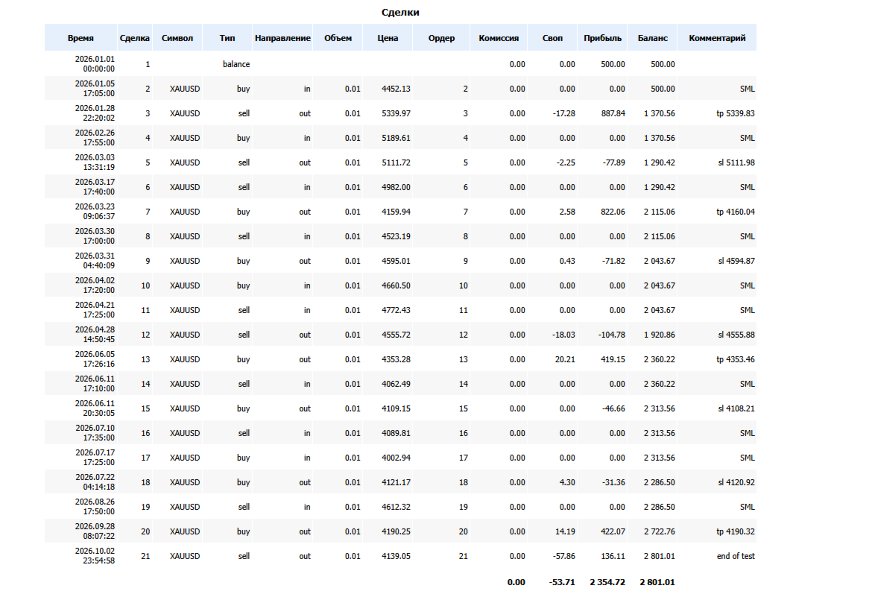Select the Тип column header
Screen dimensions: 872x600
point(227,38)
